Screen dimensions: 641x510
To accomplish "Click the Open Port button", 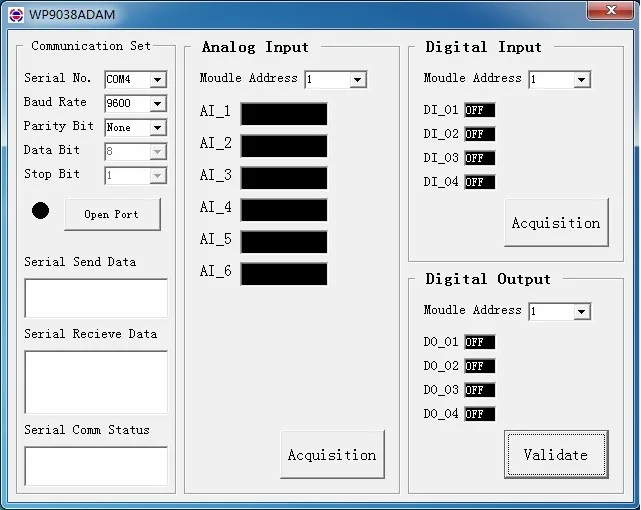I will (112, 215).
